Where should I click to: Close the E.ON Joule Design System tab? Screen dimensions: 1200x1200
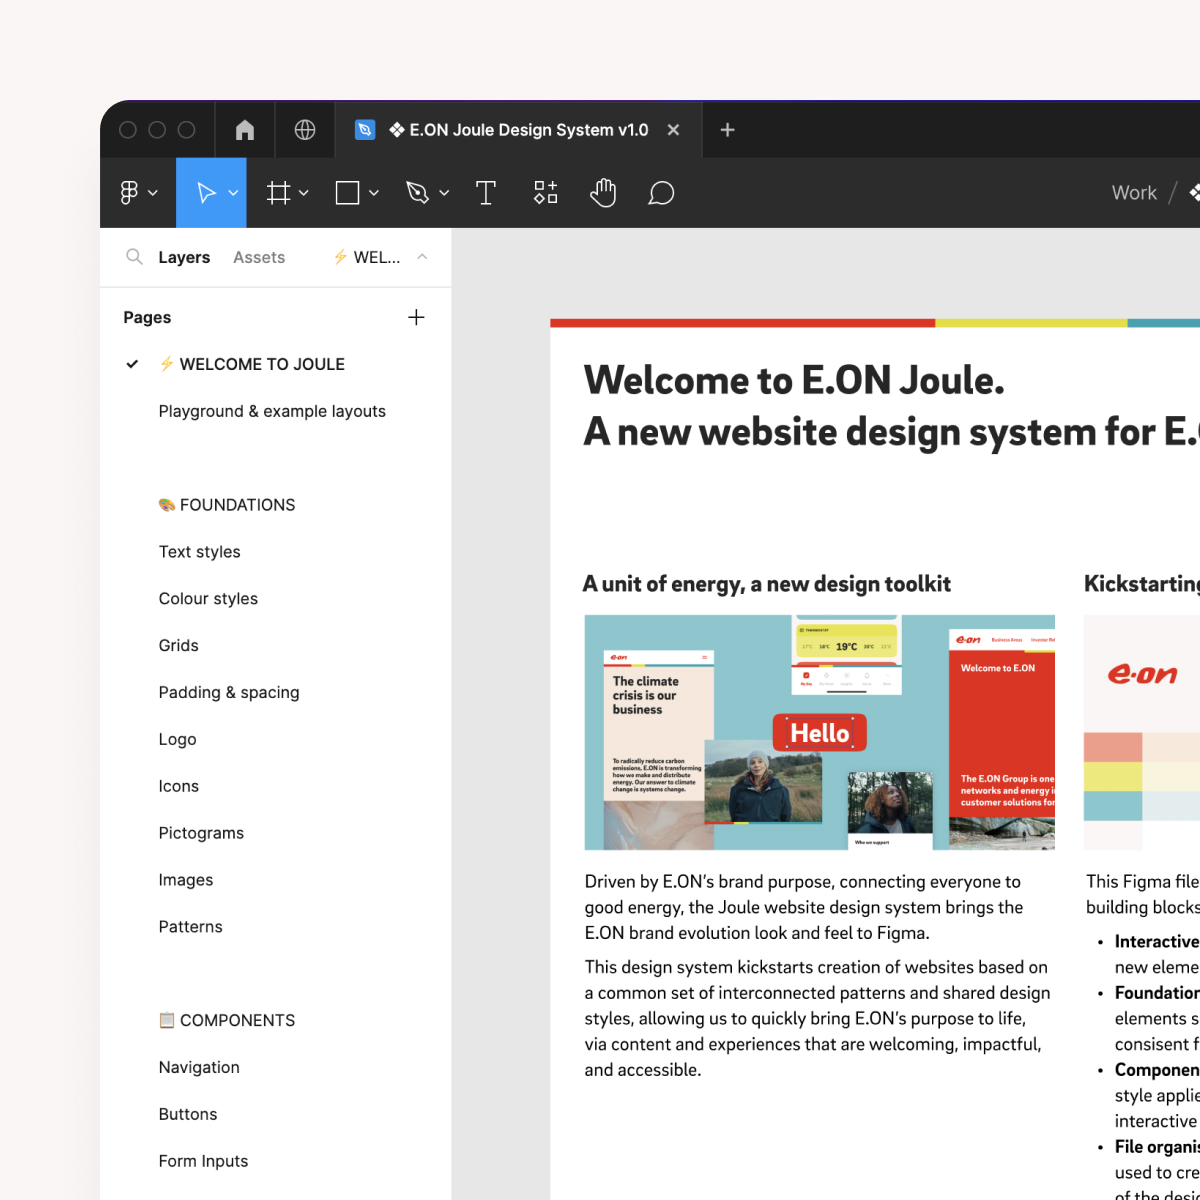click(674, 130)
